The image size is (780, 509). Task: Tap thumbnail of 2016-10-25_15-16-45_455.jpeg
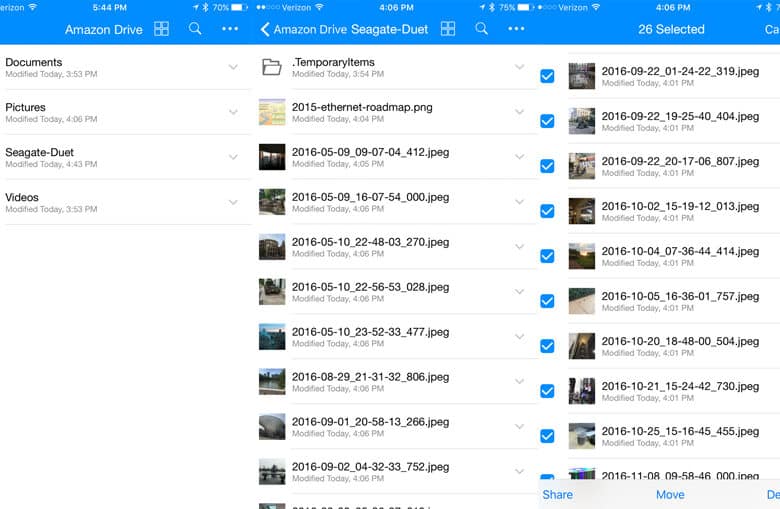(582, 436)
